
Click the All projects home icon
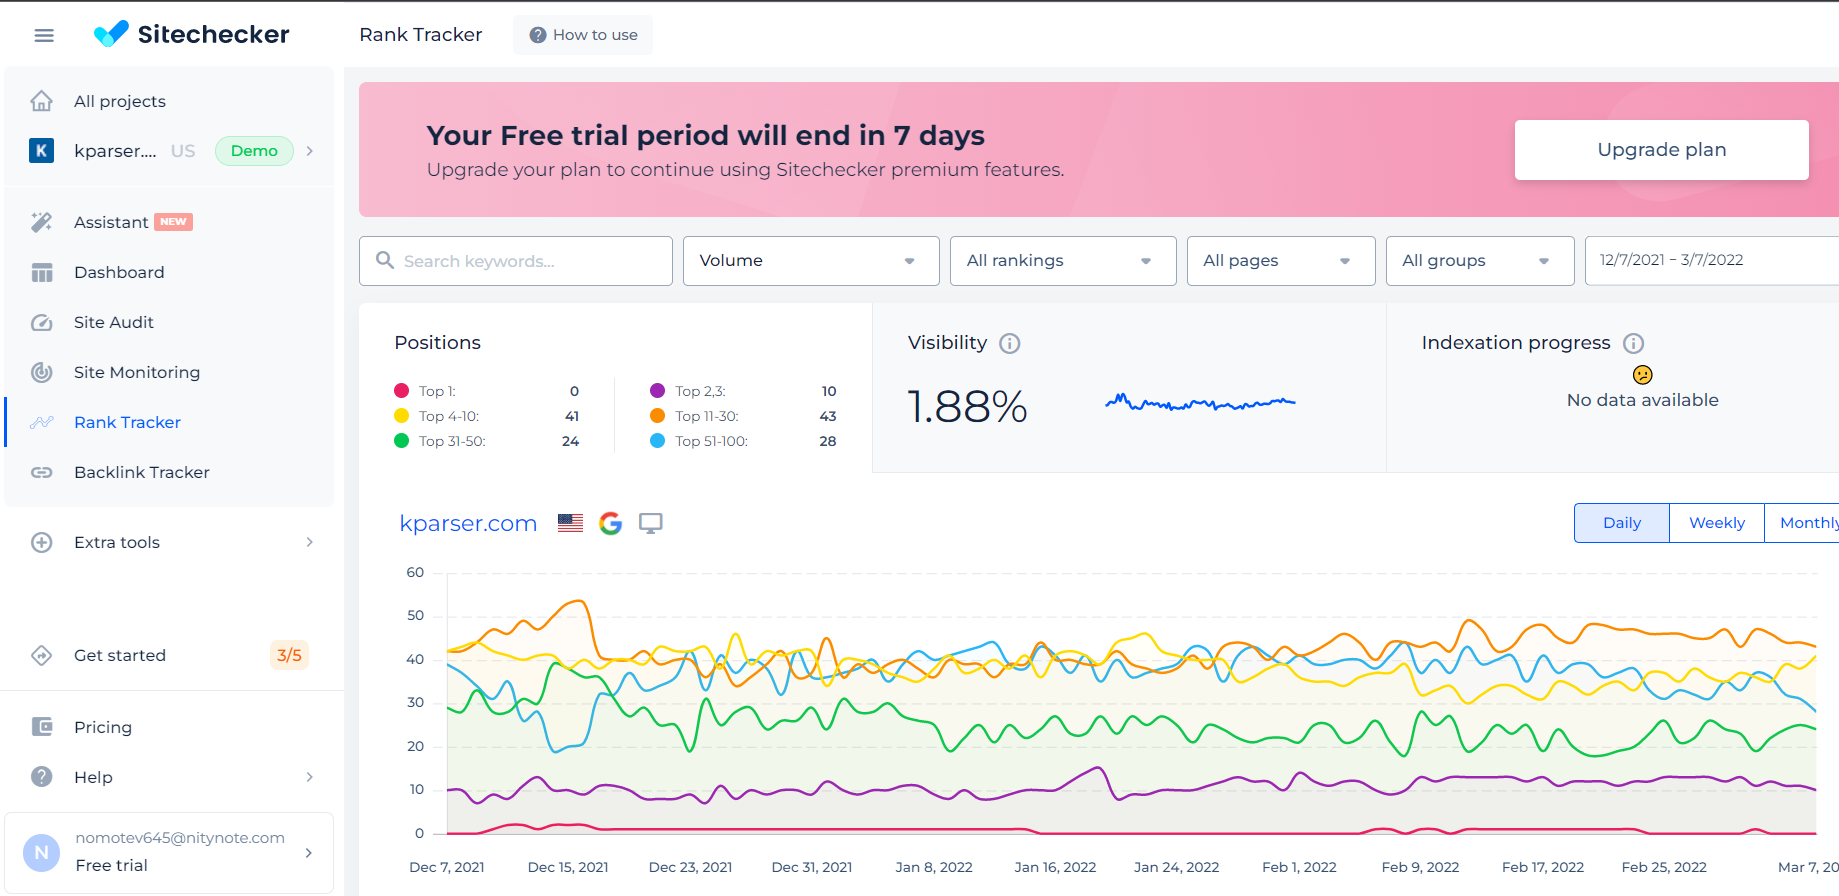tap(42, 101)
